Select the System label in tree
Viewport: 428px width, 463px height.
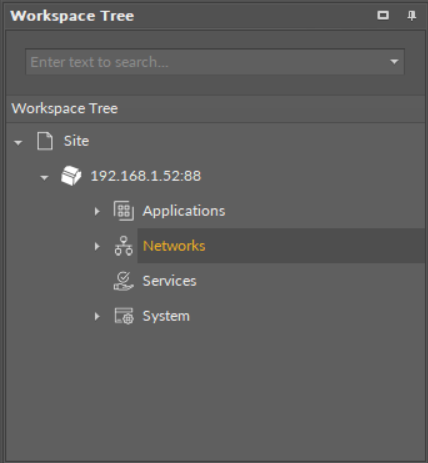[x=166, y=316]
